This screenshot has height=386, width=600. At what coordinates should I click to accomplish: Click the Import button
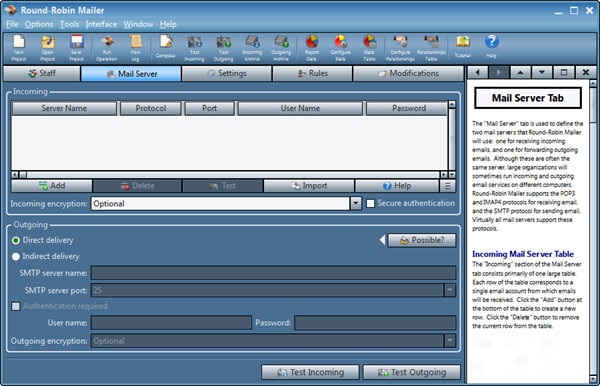[309, 186]
